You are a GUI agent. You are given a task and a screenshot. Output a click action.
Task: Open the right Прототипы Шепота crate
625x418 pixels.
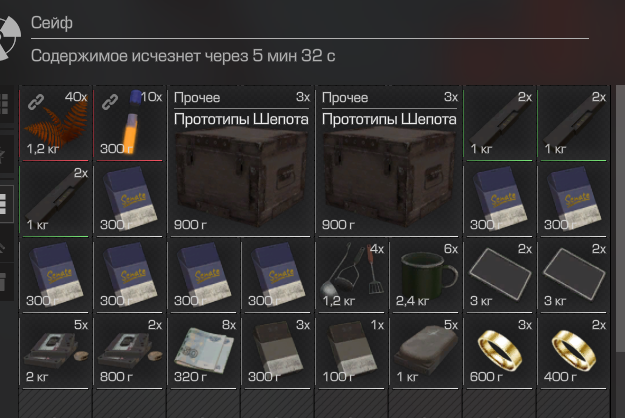389,161
